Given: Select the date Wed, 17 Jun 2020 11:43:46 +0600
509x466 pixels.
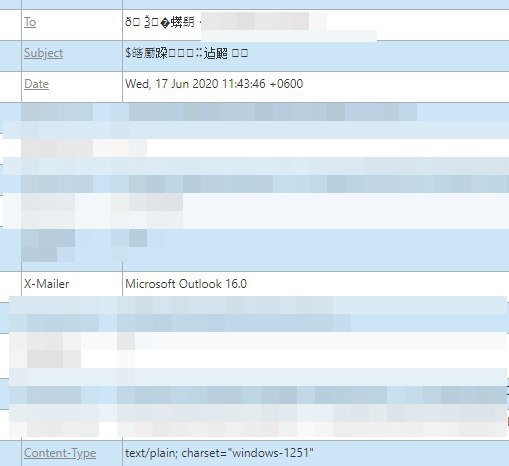Looking at the screenshot, I should point(214,84).
